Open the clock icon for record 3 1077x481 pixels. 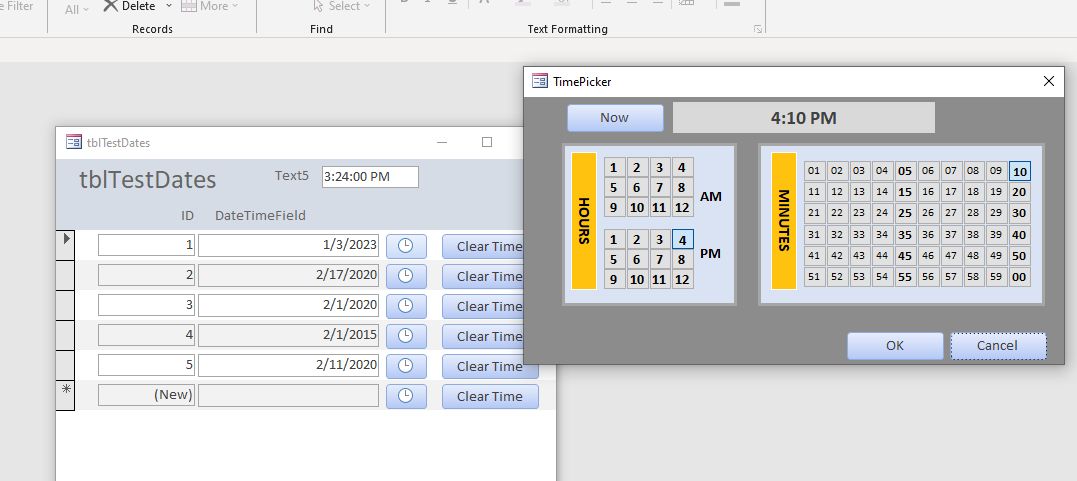406,306
